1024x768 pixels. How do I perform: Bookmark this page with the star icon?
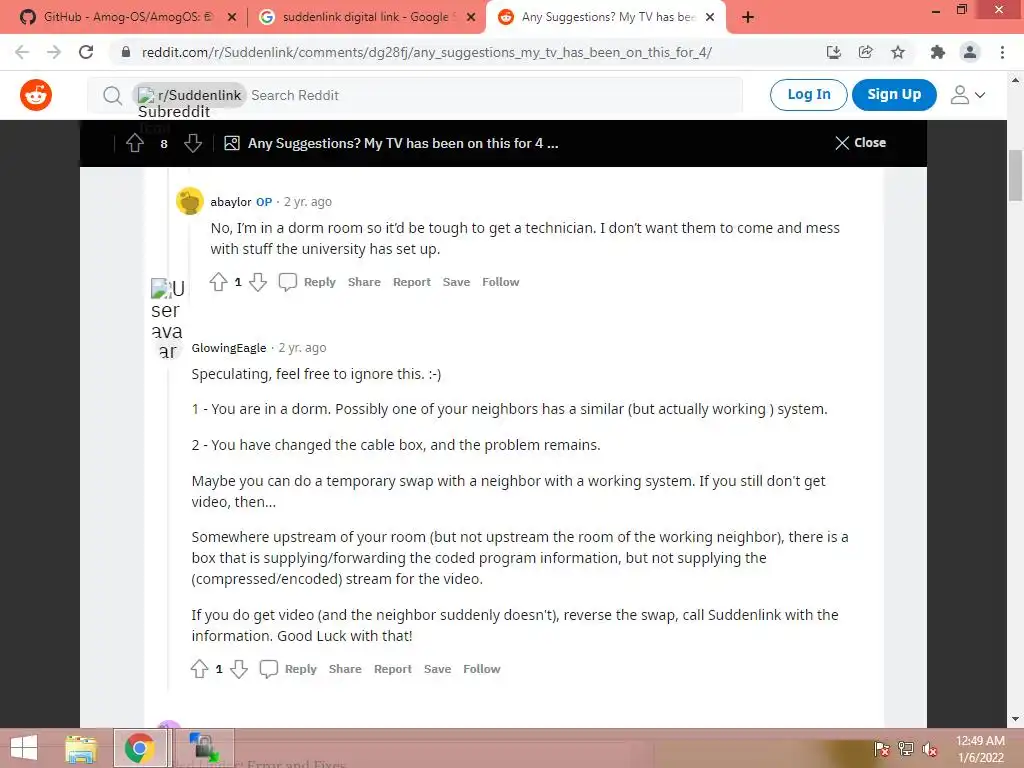coord(898,52)
